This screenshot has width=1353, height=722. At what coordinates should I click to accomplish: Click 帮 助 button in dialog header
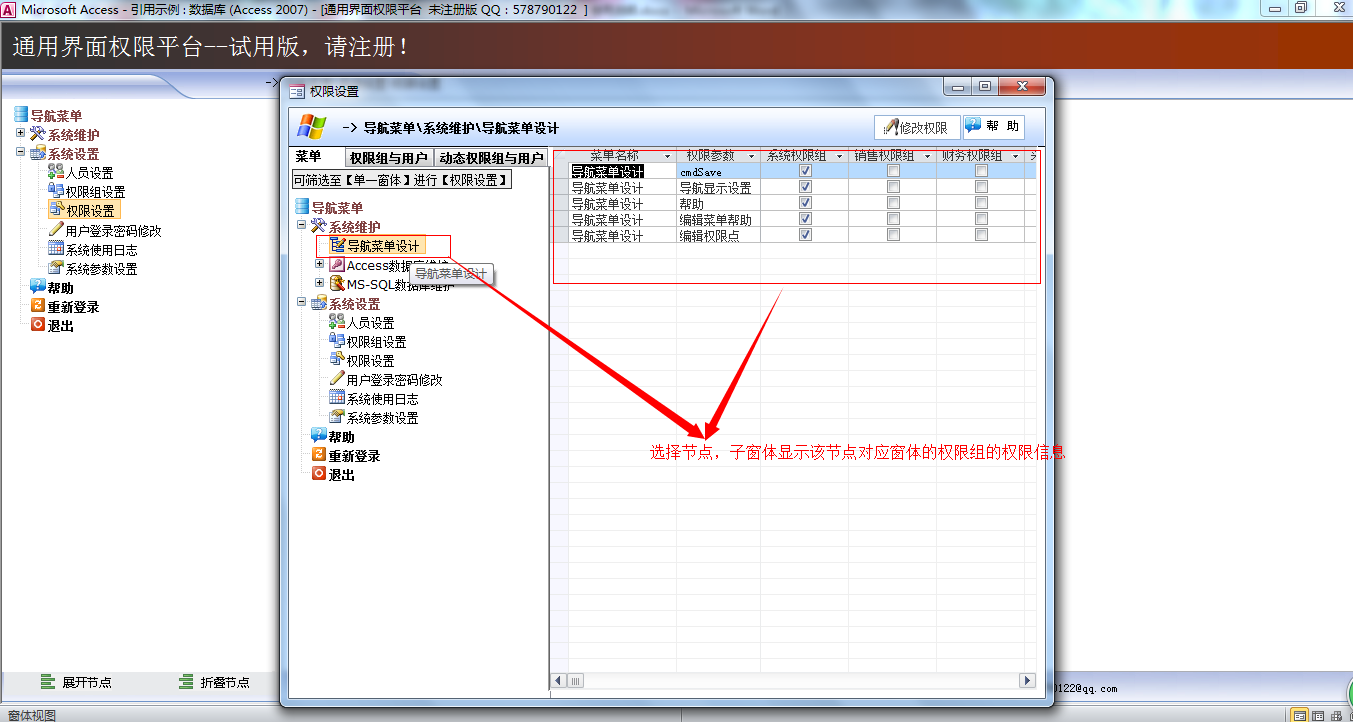point(994,127)
